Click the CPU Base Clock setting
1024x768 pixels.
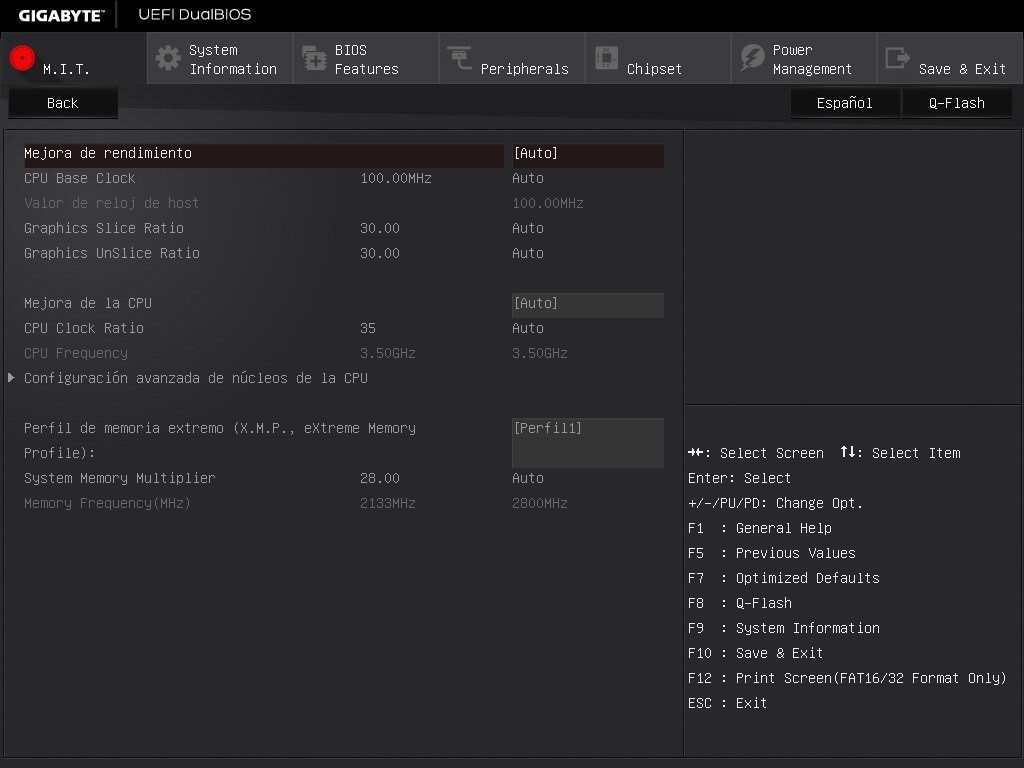pyautogui.click(x=88, y=178)
